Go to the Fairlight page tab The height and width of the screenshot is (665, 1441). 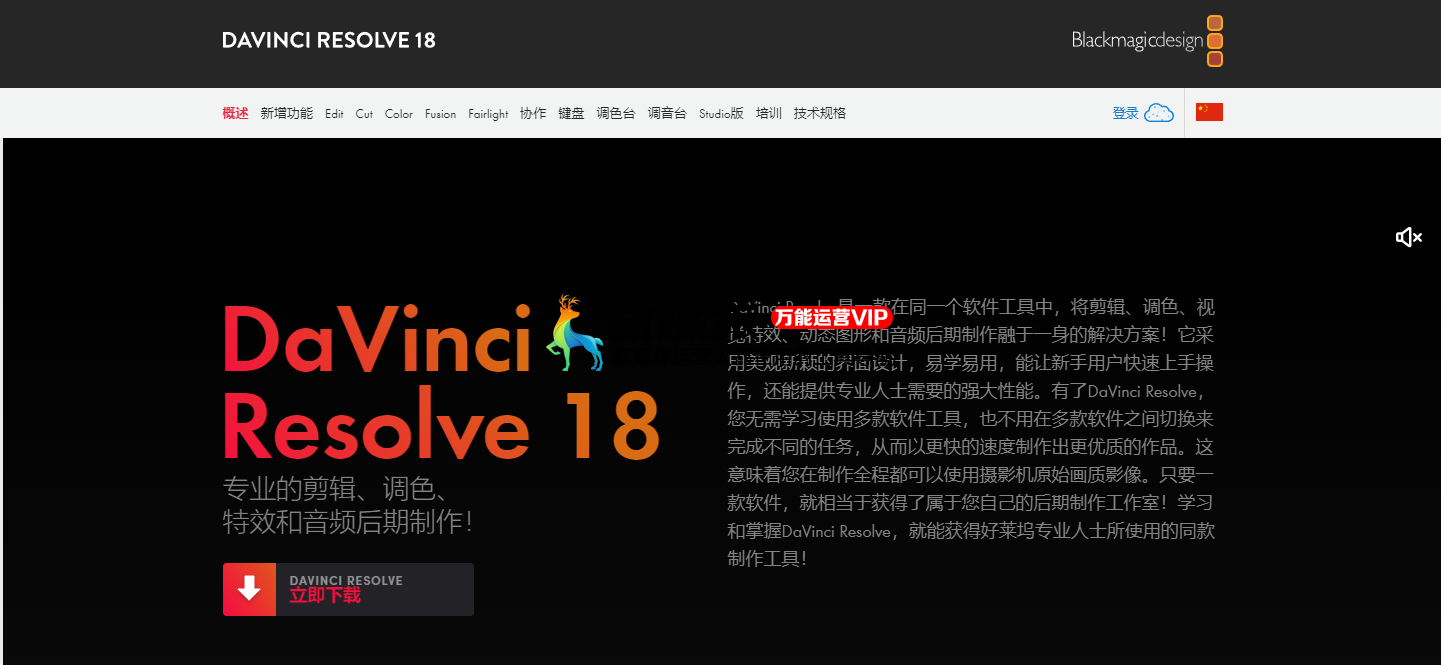[x=488, y=114]
